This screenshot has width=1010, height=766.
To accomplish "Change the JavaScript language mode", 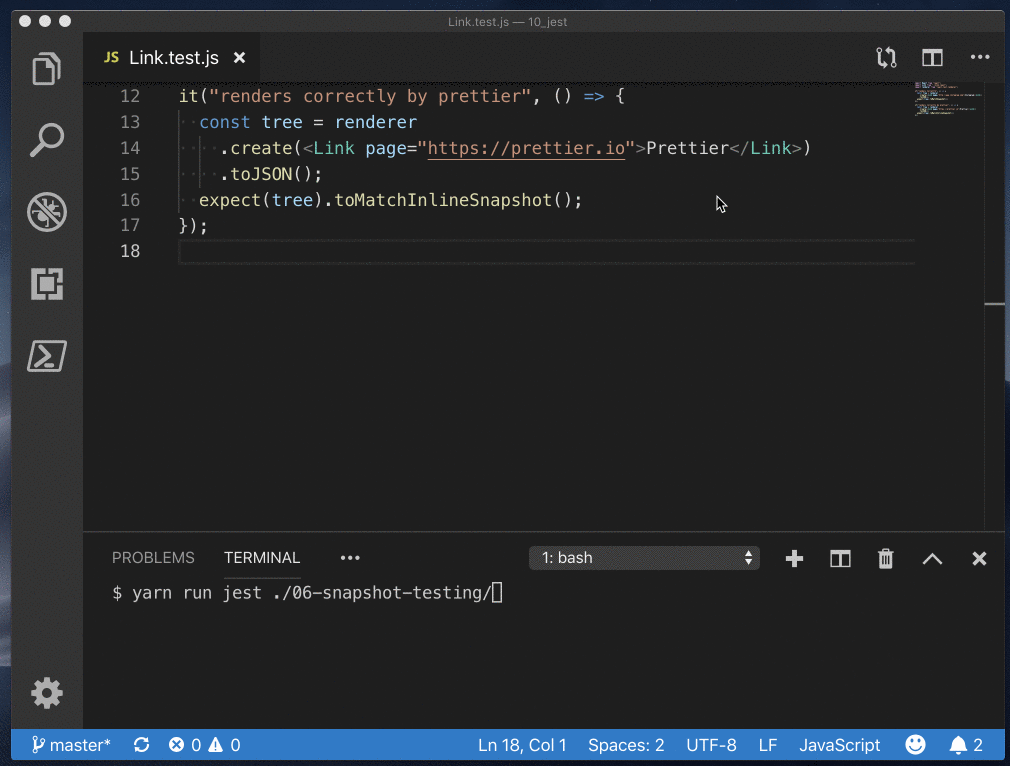I will click(839, 745).
